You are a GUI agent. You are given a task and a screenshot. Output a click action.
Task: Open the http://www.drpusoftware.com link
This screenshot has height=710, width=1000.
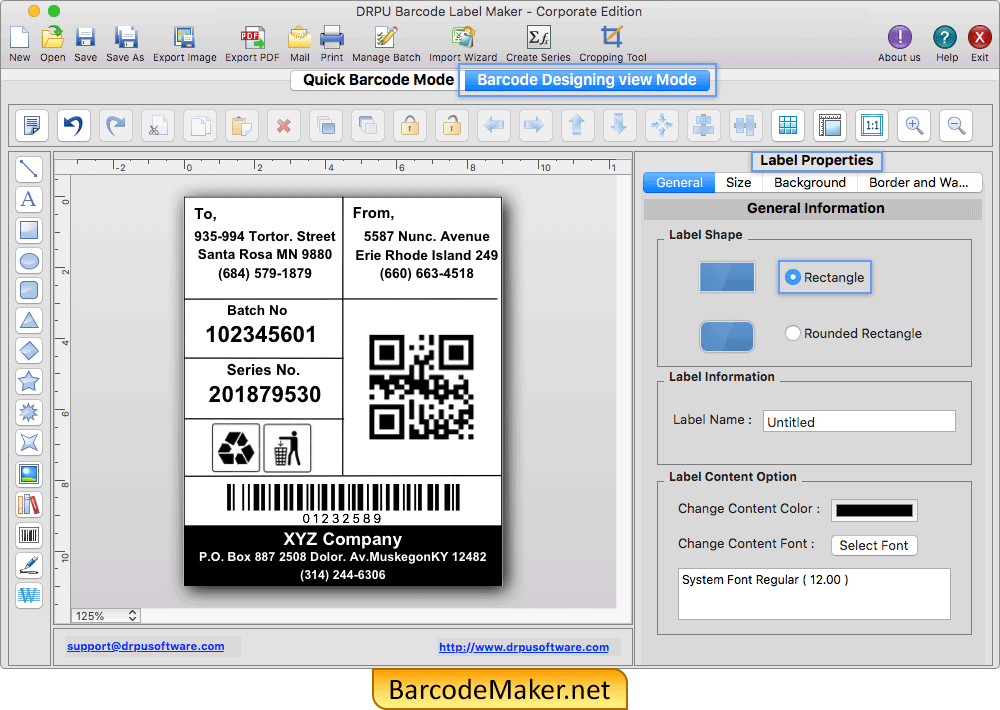524,647
